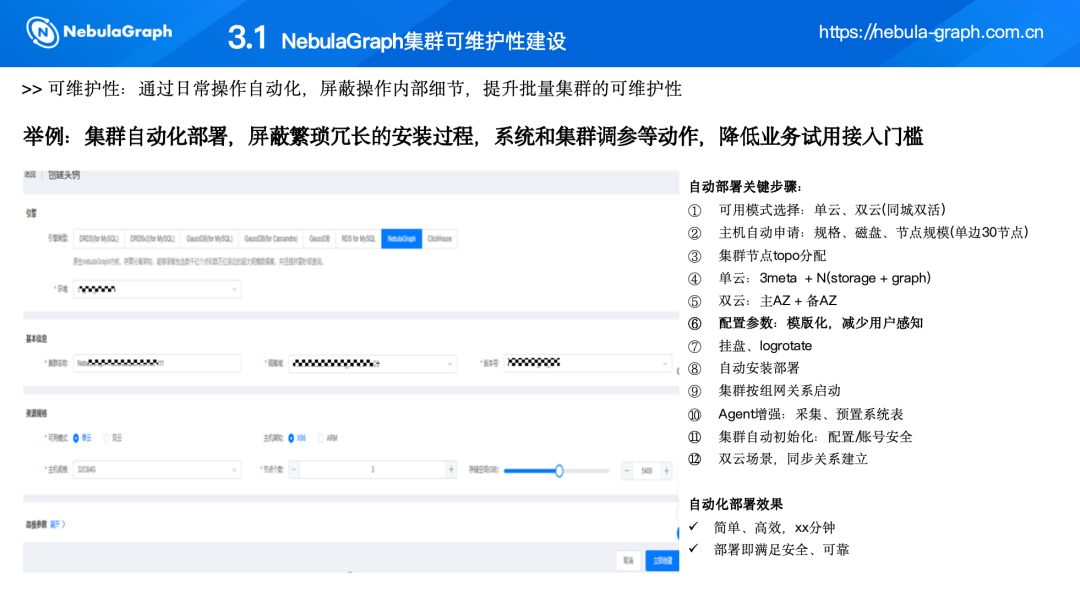Choose the X86 host architecture radio

[x=291, y=438]
